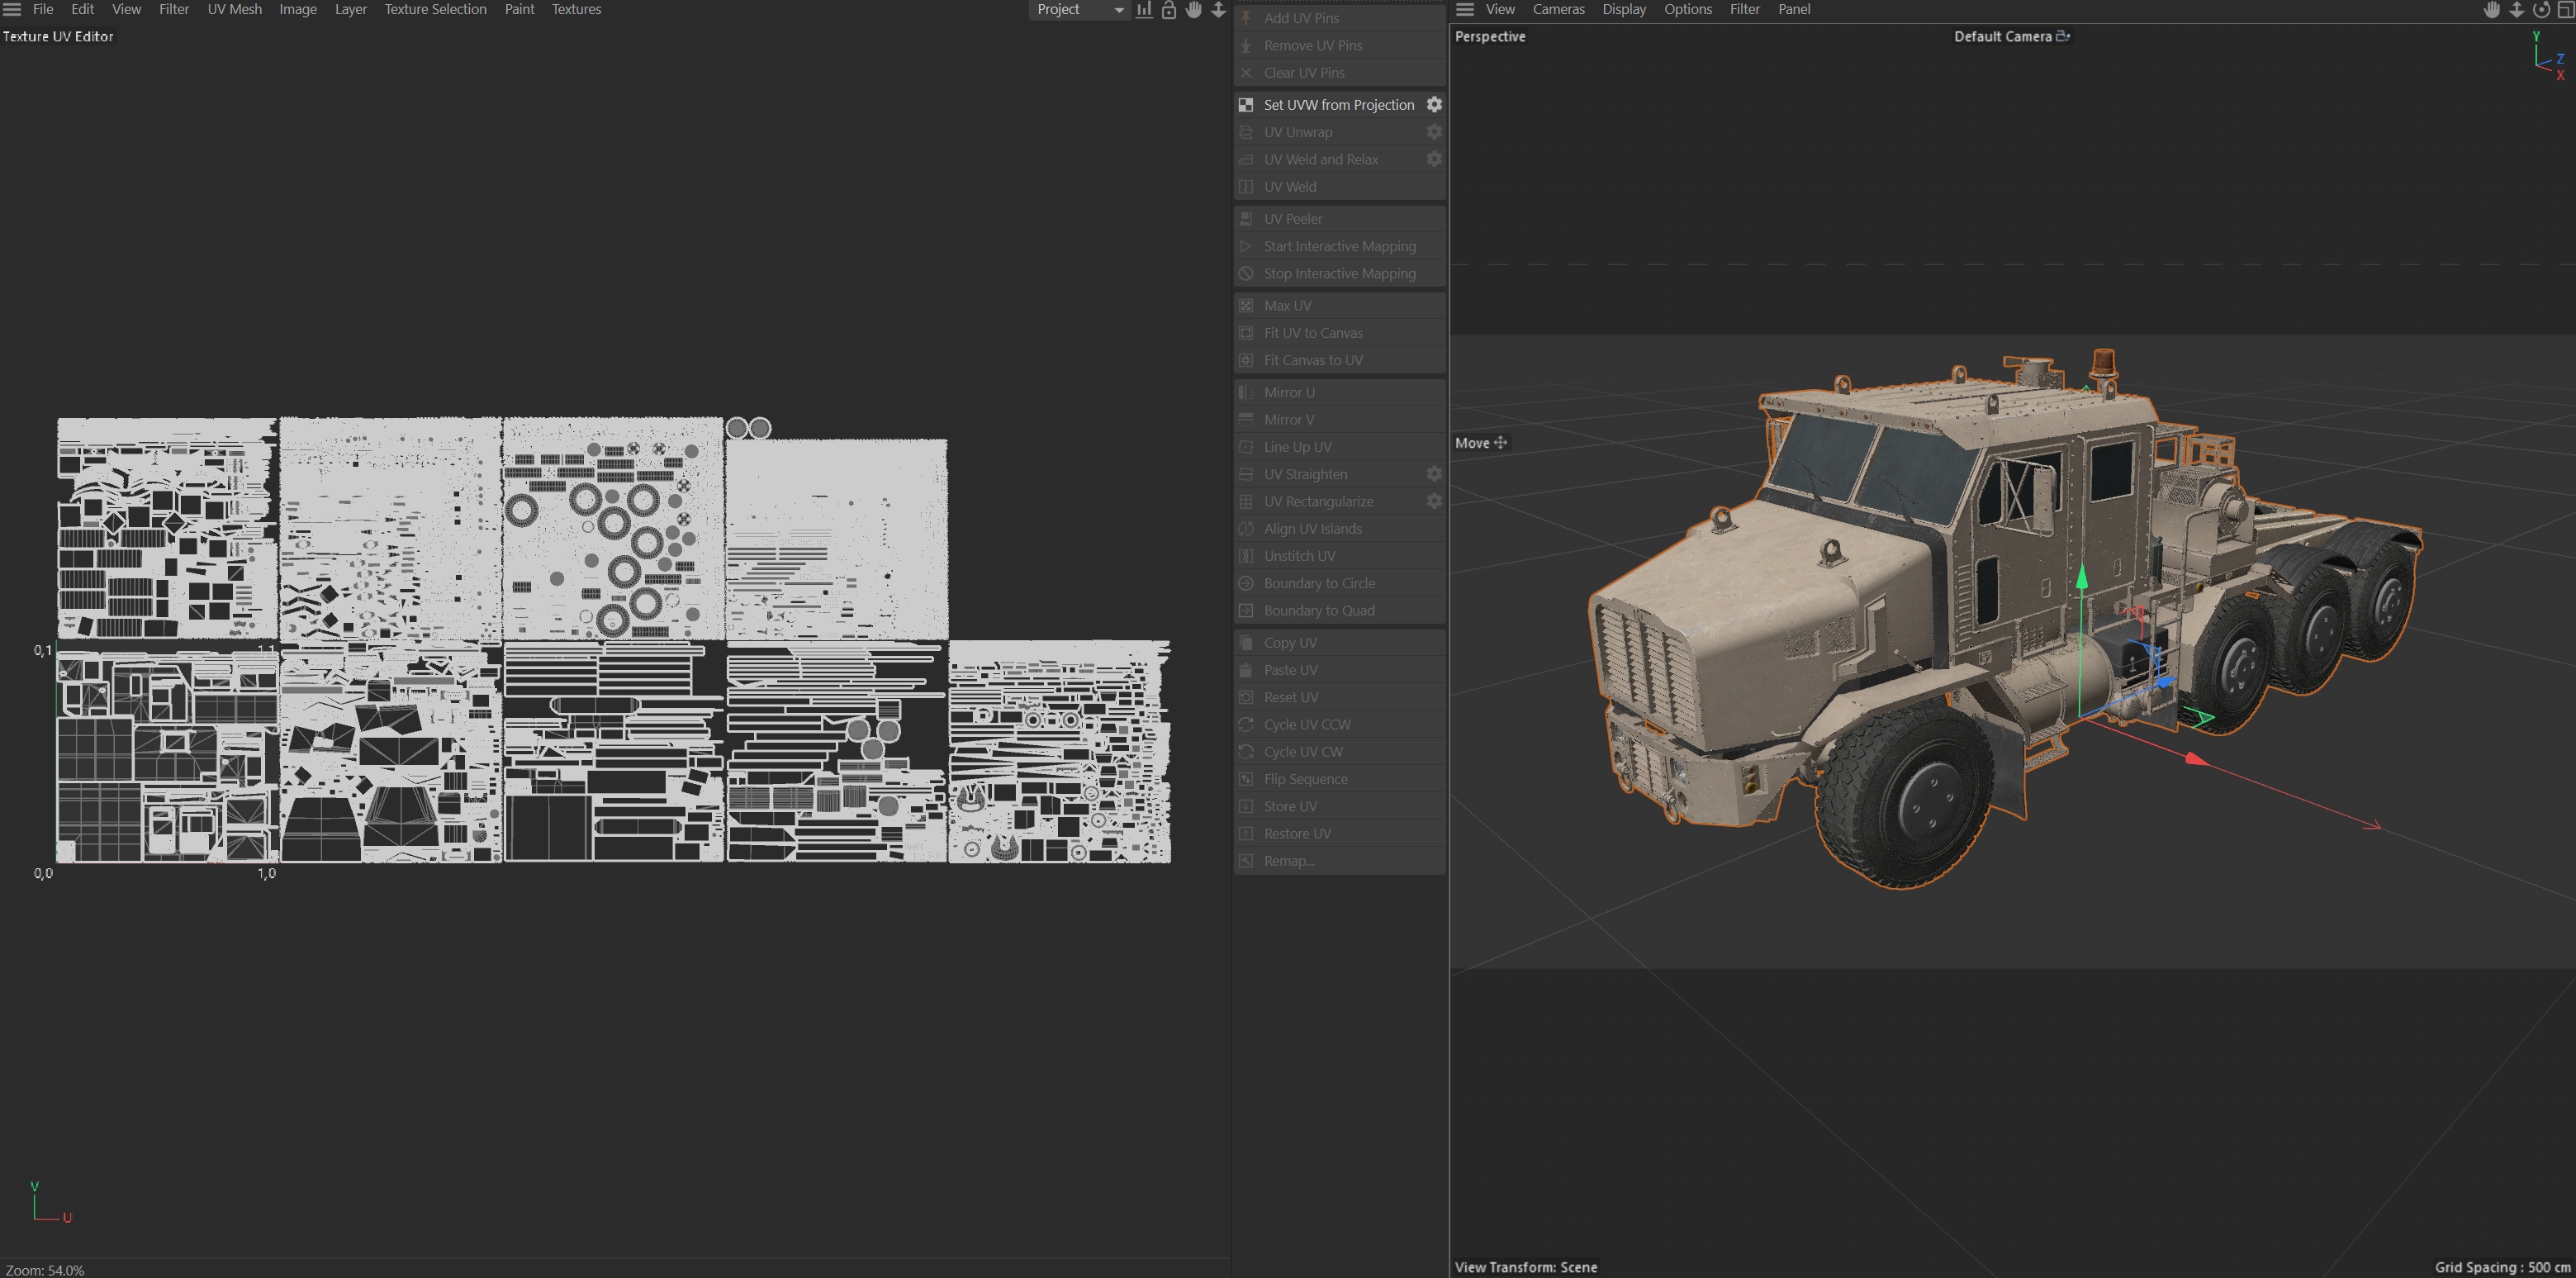Click the viewport pan hand icon
Viewport: 2576px width, 1278px height.
pos(2492,10)
